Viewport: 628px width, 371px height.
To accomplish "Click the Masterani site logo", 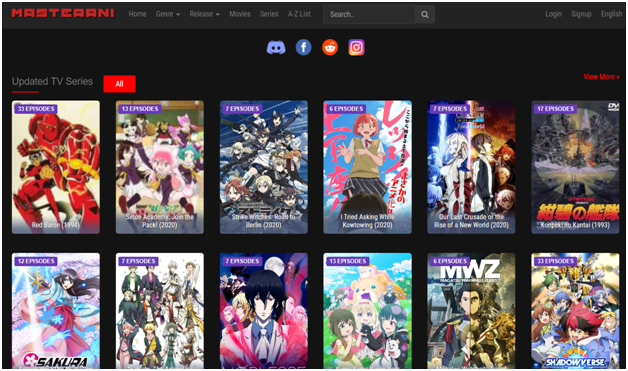I will coord(63,13).
